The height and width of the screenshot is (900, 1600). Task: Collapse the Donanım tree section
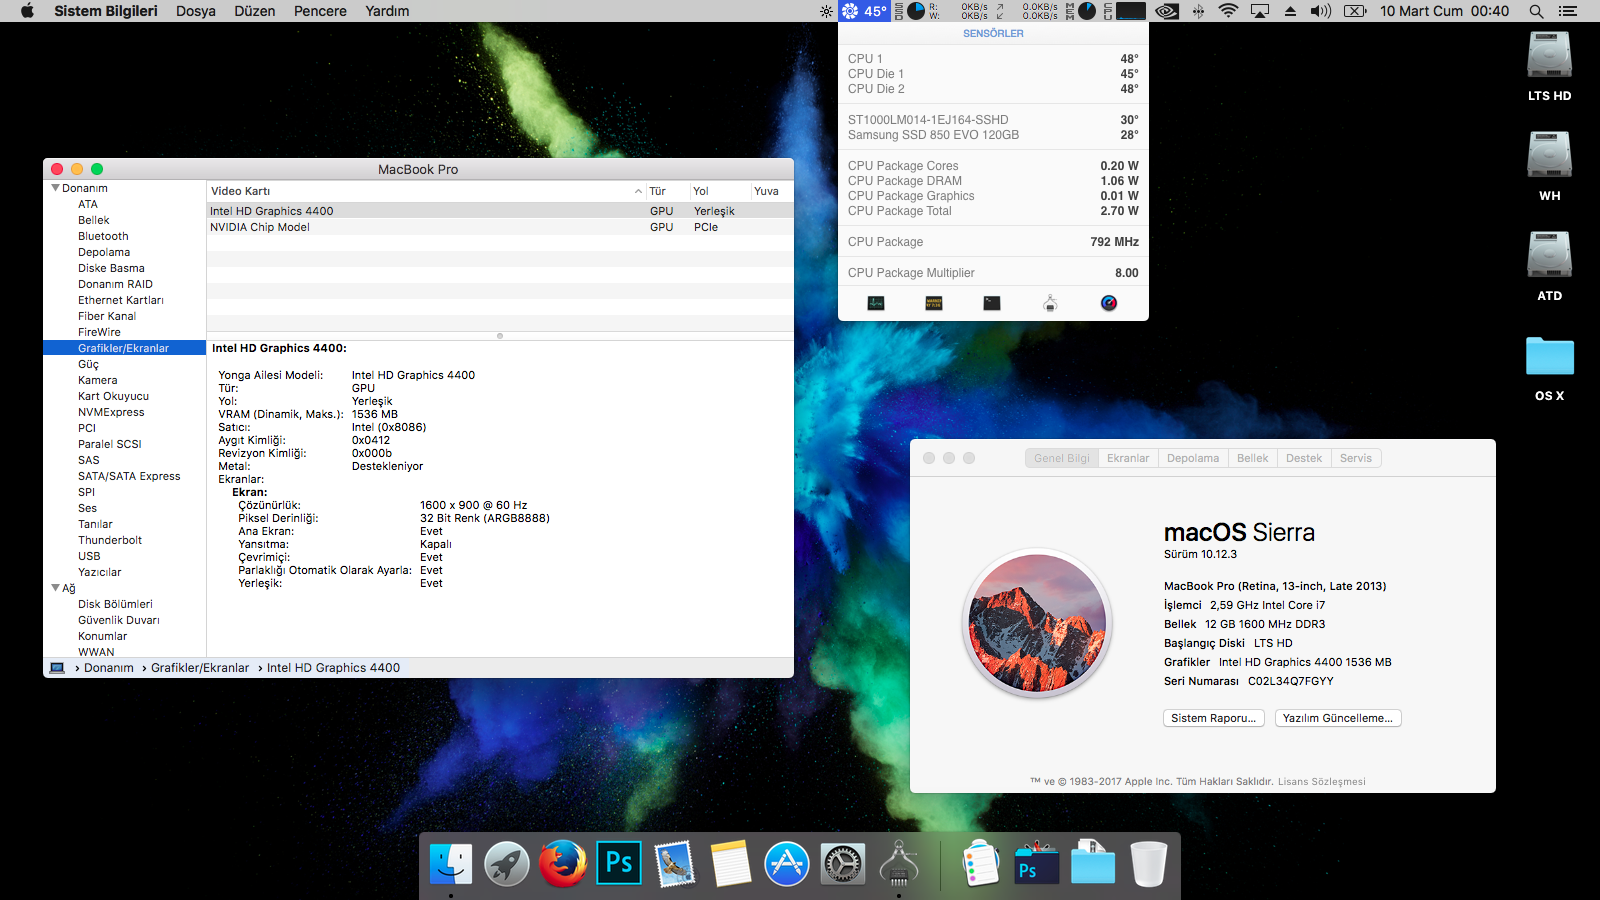[x=55, y=188]
